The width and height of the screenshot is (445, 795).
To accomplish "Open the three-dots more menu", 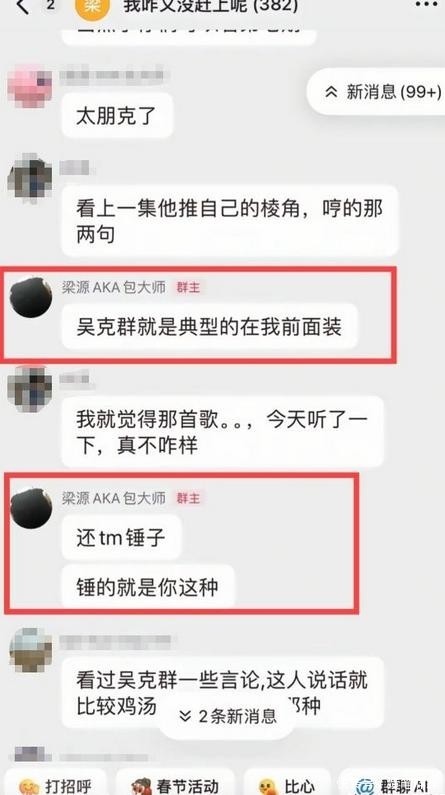I will (x=427, y=4).
